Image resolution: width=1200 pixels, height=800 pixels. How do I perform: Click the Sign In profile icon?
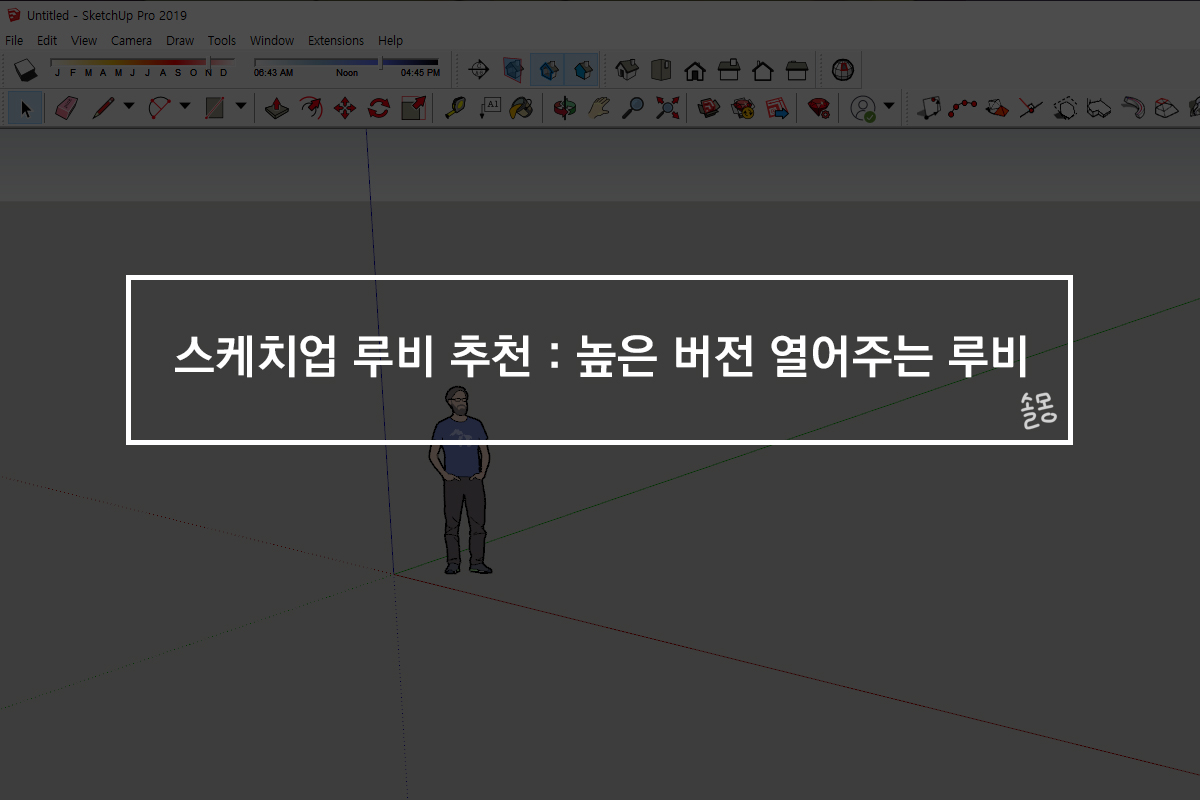pyautogui.click(x=862, y=108)
